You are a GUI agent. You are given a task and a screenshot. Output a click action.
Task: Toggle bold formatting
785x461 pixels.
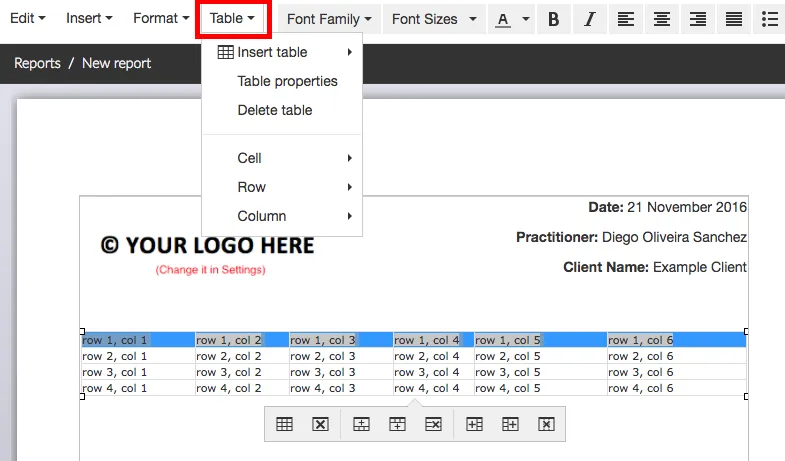(x=554, y=19)
